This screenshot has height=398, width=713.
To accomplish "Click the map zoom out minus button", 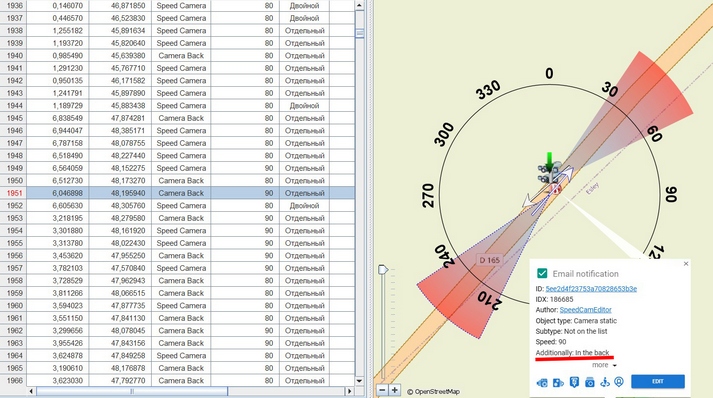I will [382, 390].
